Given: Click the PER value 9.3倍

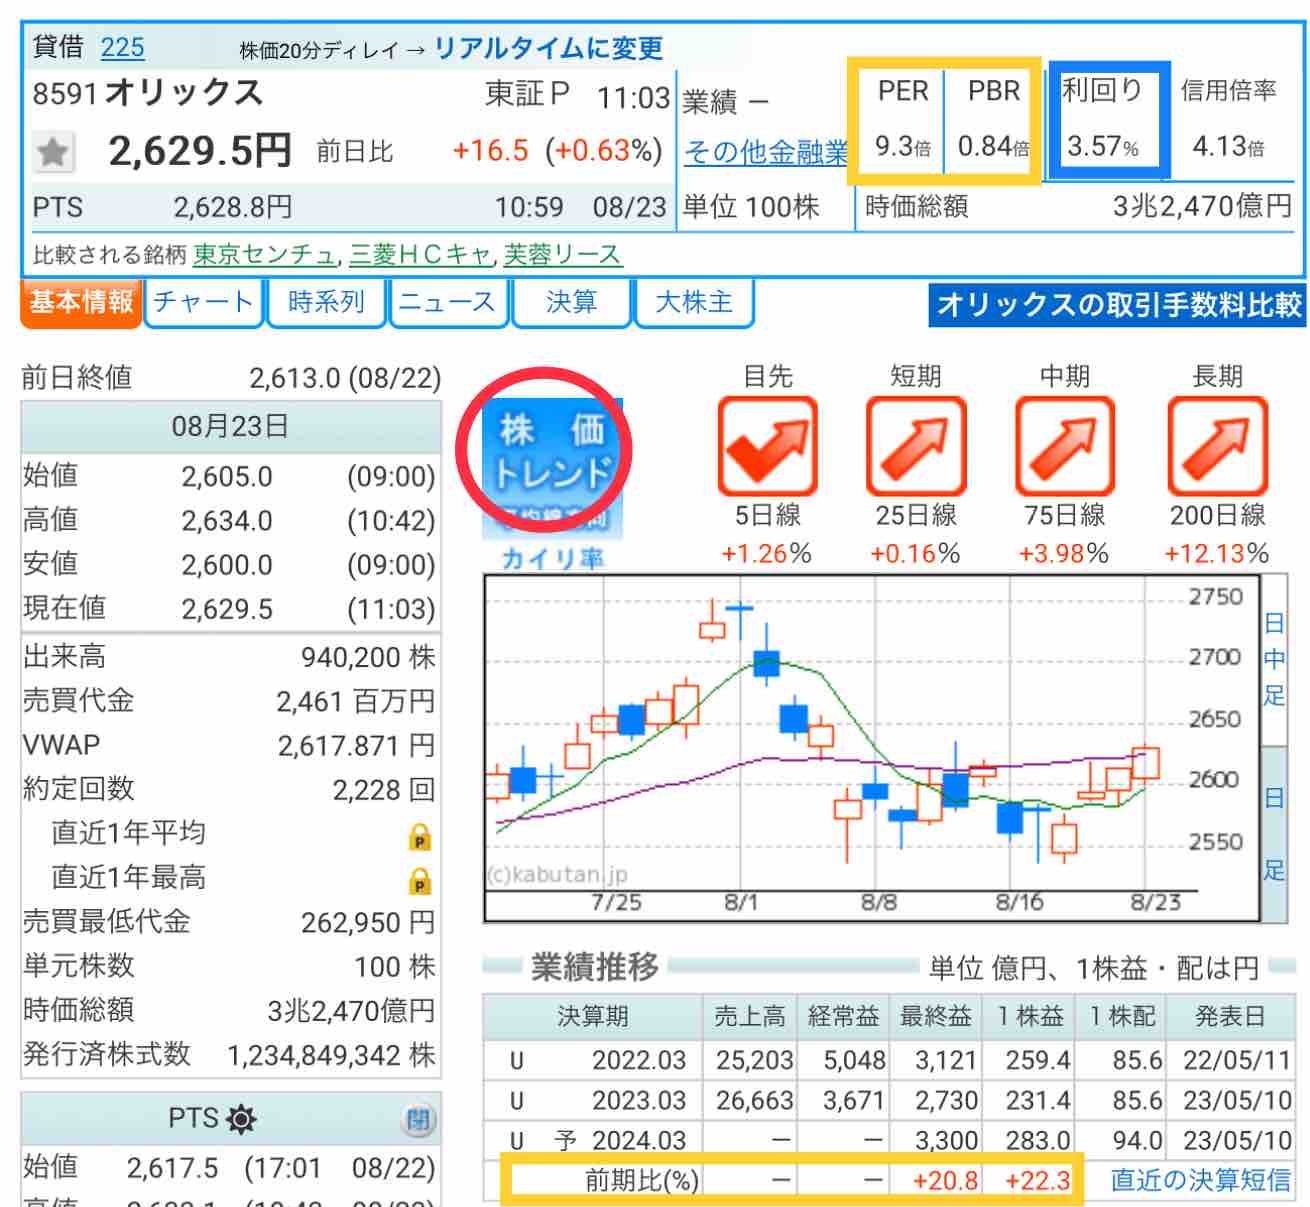Looking at the screenshot, I should tap(902, 147).
